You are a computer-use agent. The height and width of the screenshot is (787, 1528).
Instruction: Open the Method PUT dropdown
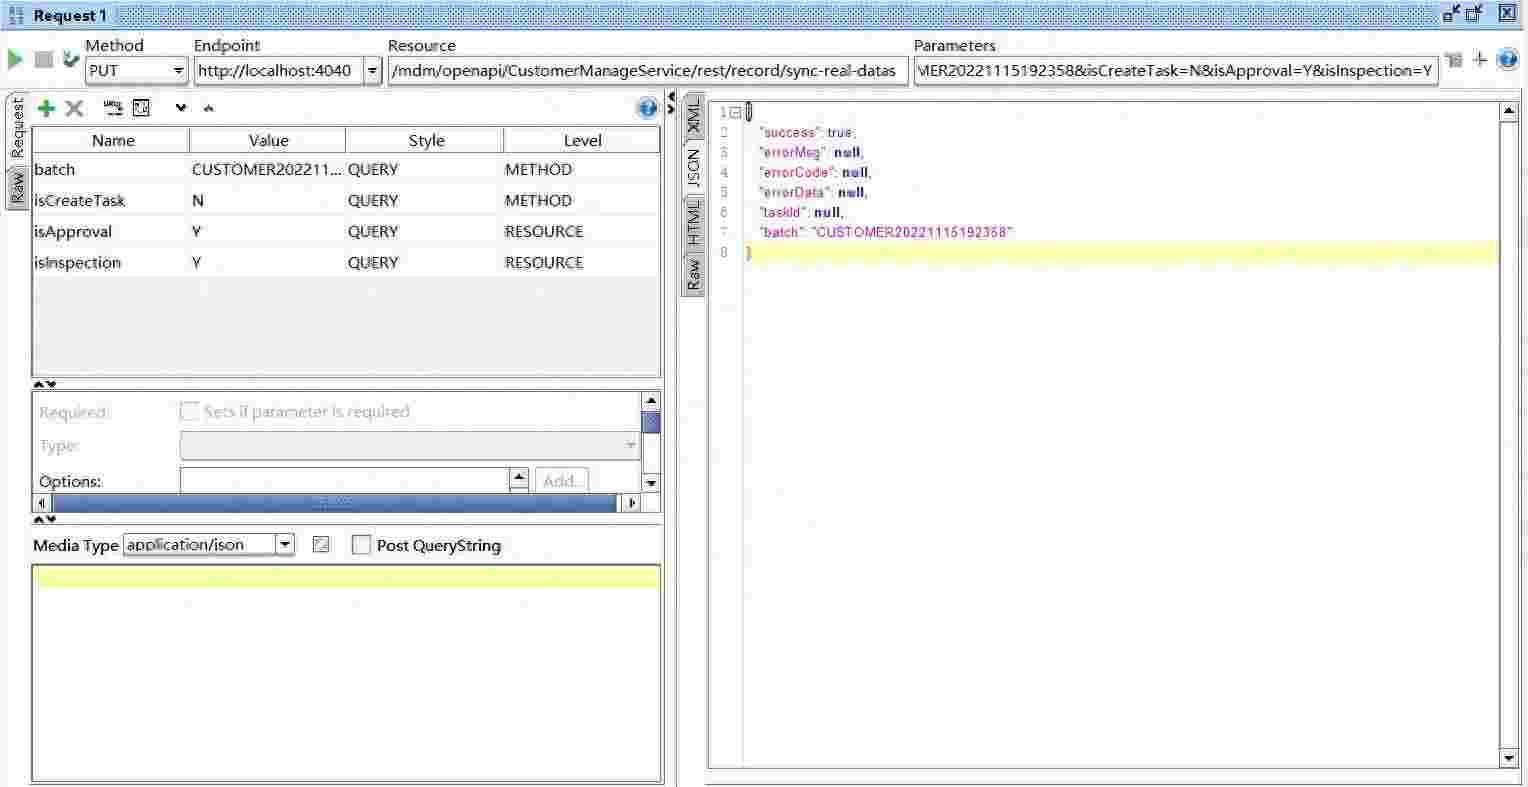pyautogui.click(x=136, y=71)
